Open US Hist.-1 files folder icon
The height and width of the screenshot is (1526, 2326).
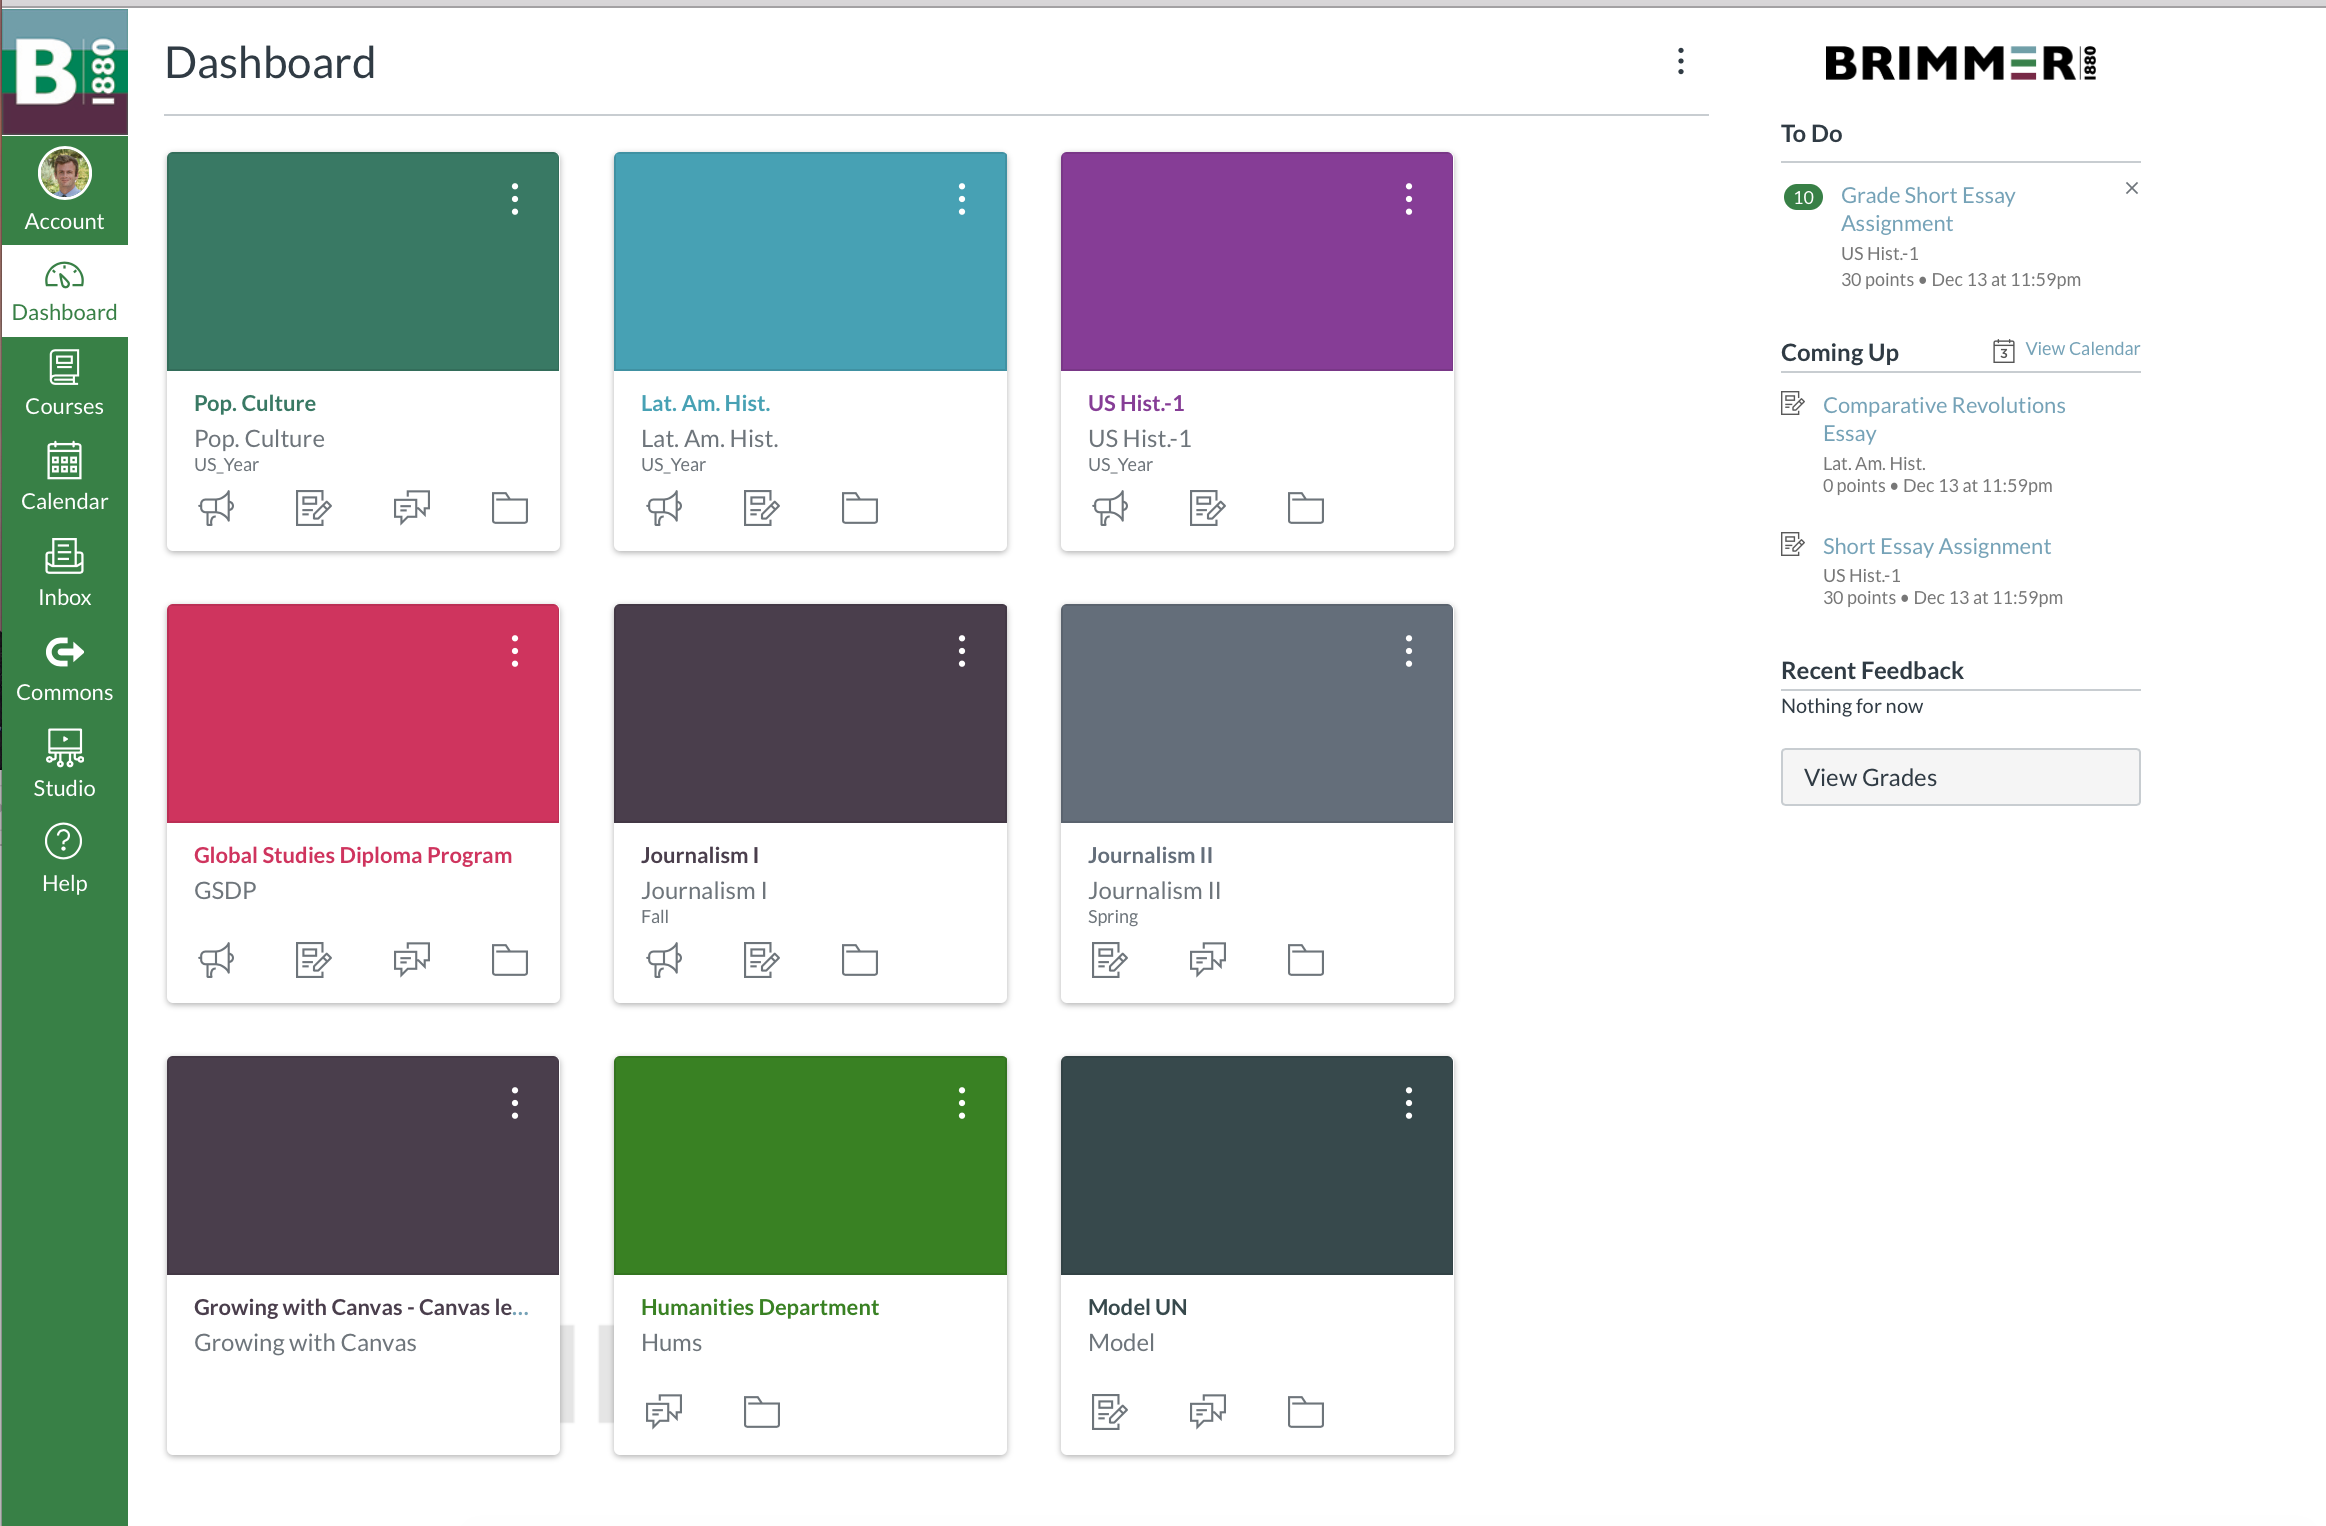[x=1305, y=508]
